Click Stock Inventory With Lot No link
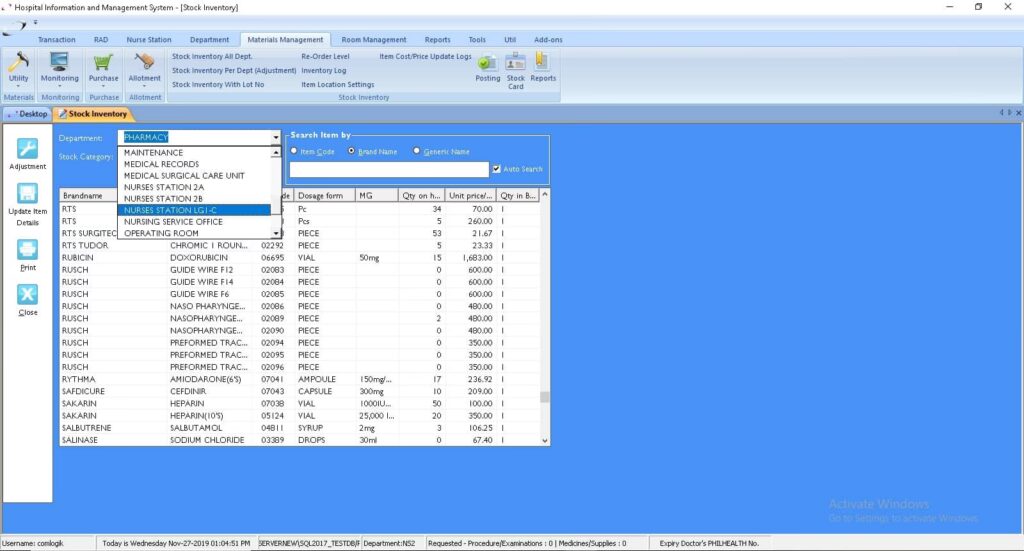 point(218,85)
